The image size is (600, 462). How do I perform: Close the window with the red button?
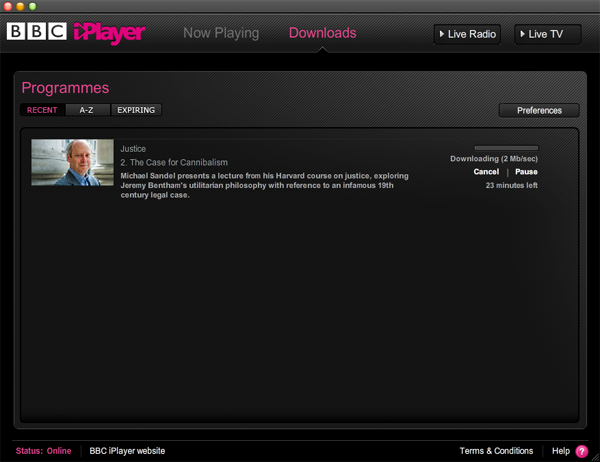point(8,6)
